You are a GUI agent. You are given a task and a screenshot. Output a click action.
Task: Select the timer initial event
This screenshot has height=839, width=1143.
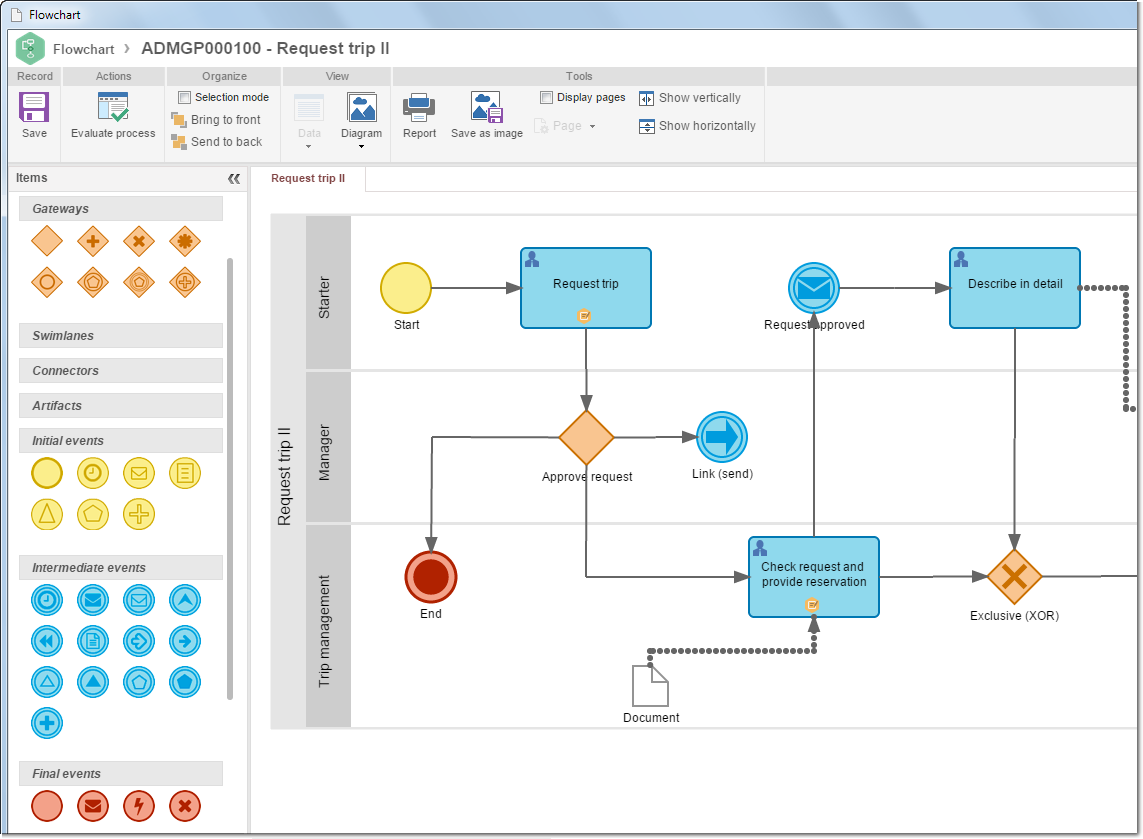[x=93, y=473]
